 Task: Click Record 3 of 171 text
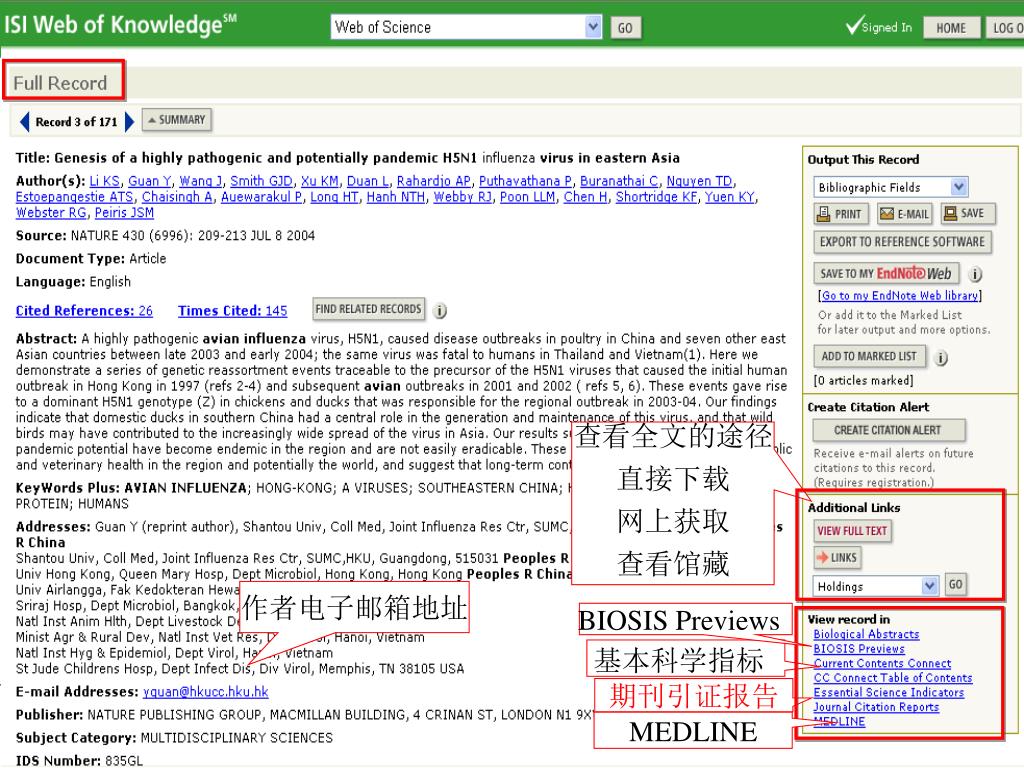tap(76, 122)
